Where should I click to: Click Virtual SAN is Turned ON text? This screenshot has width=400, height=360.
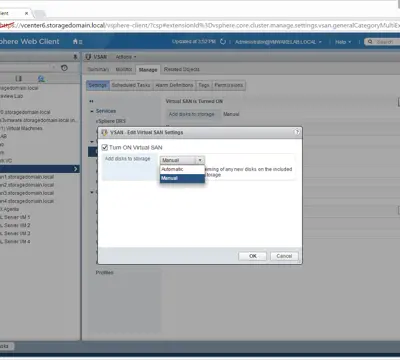194,101
